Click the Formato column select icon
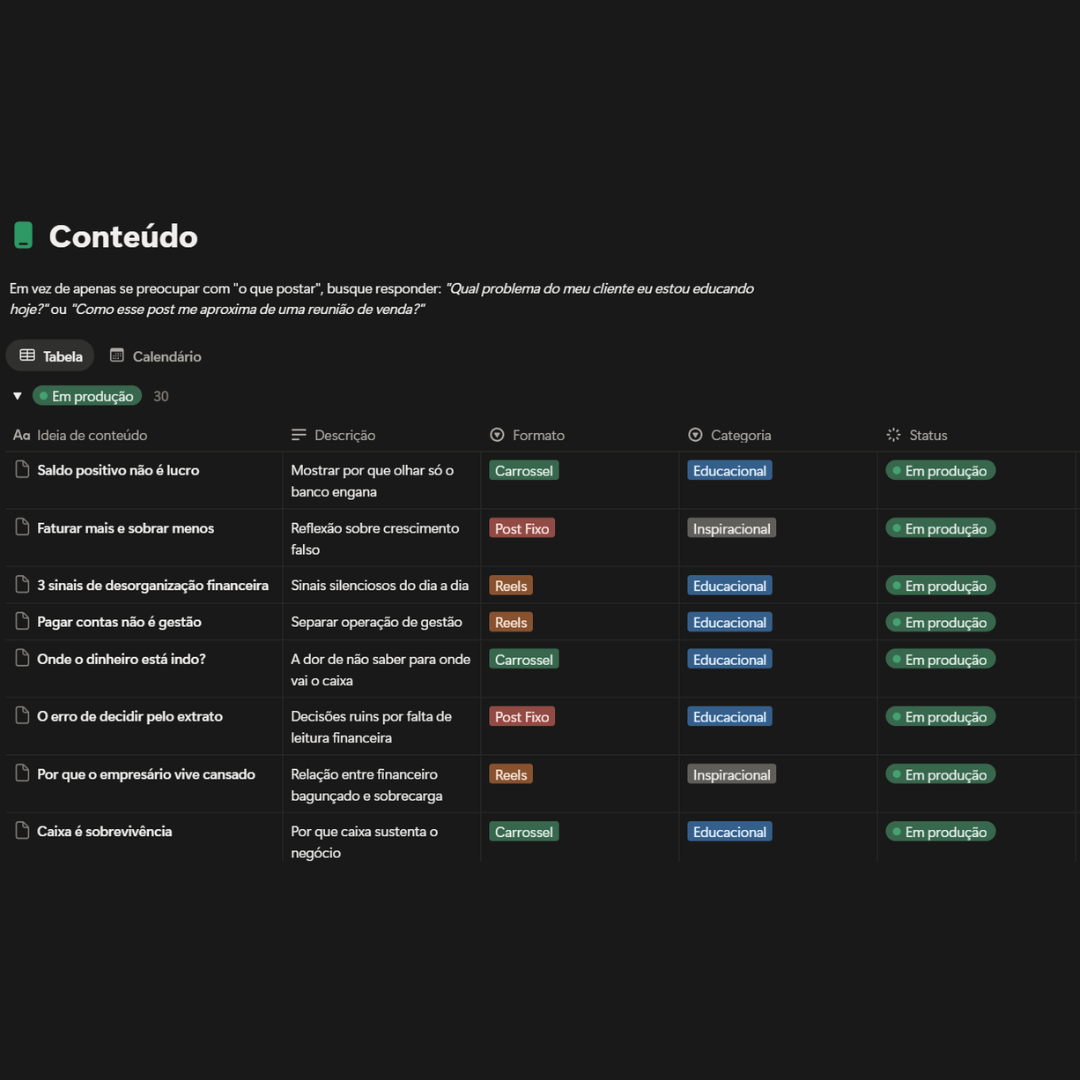The width and height of the screenshot is (1080, 1080). (497, 435)
